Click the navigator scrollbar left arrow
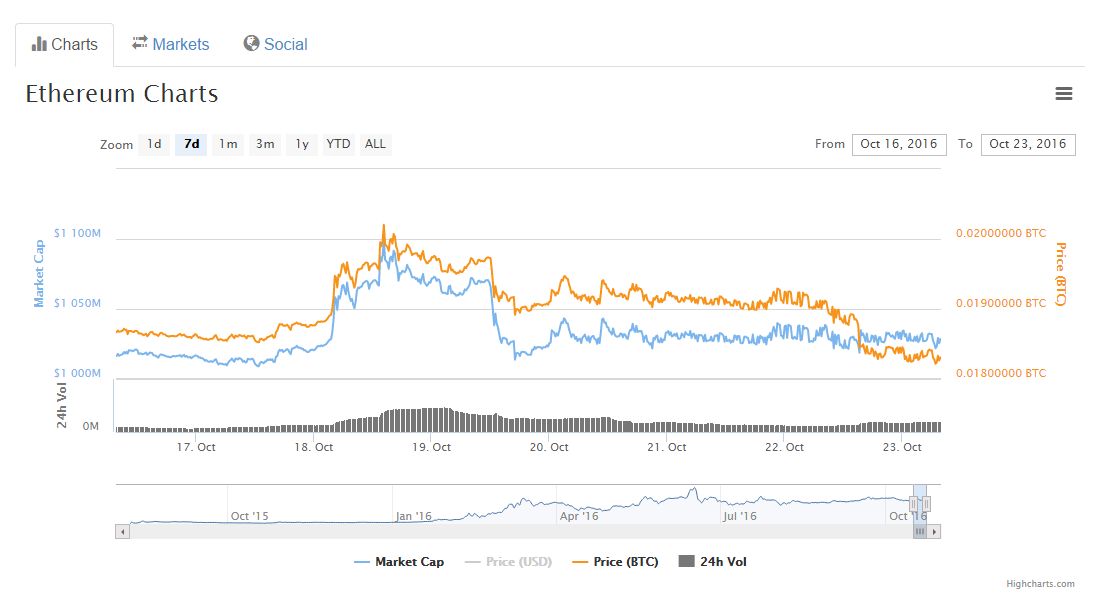Viewport: 1096px width, 598px height. coord(123,532)
